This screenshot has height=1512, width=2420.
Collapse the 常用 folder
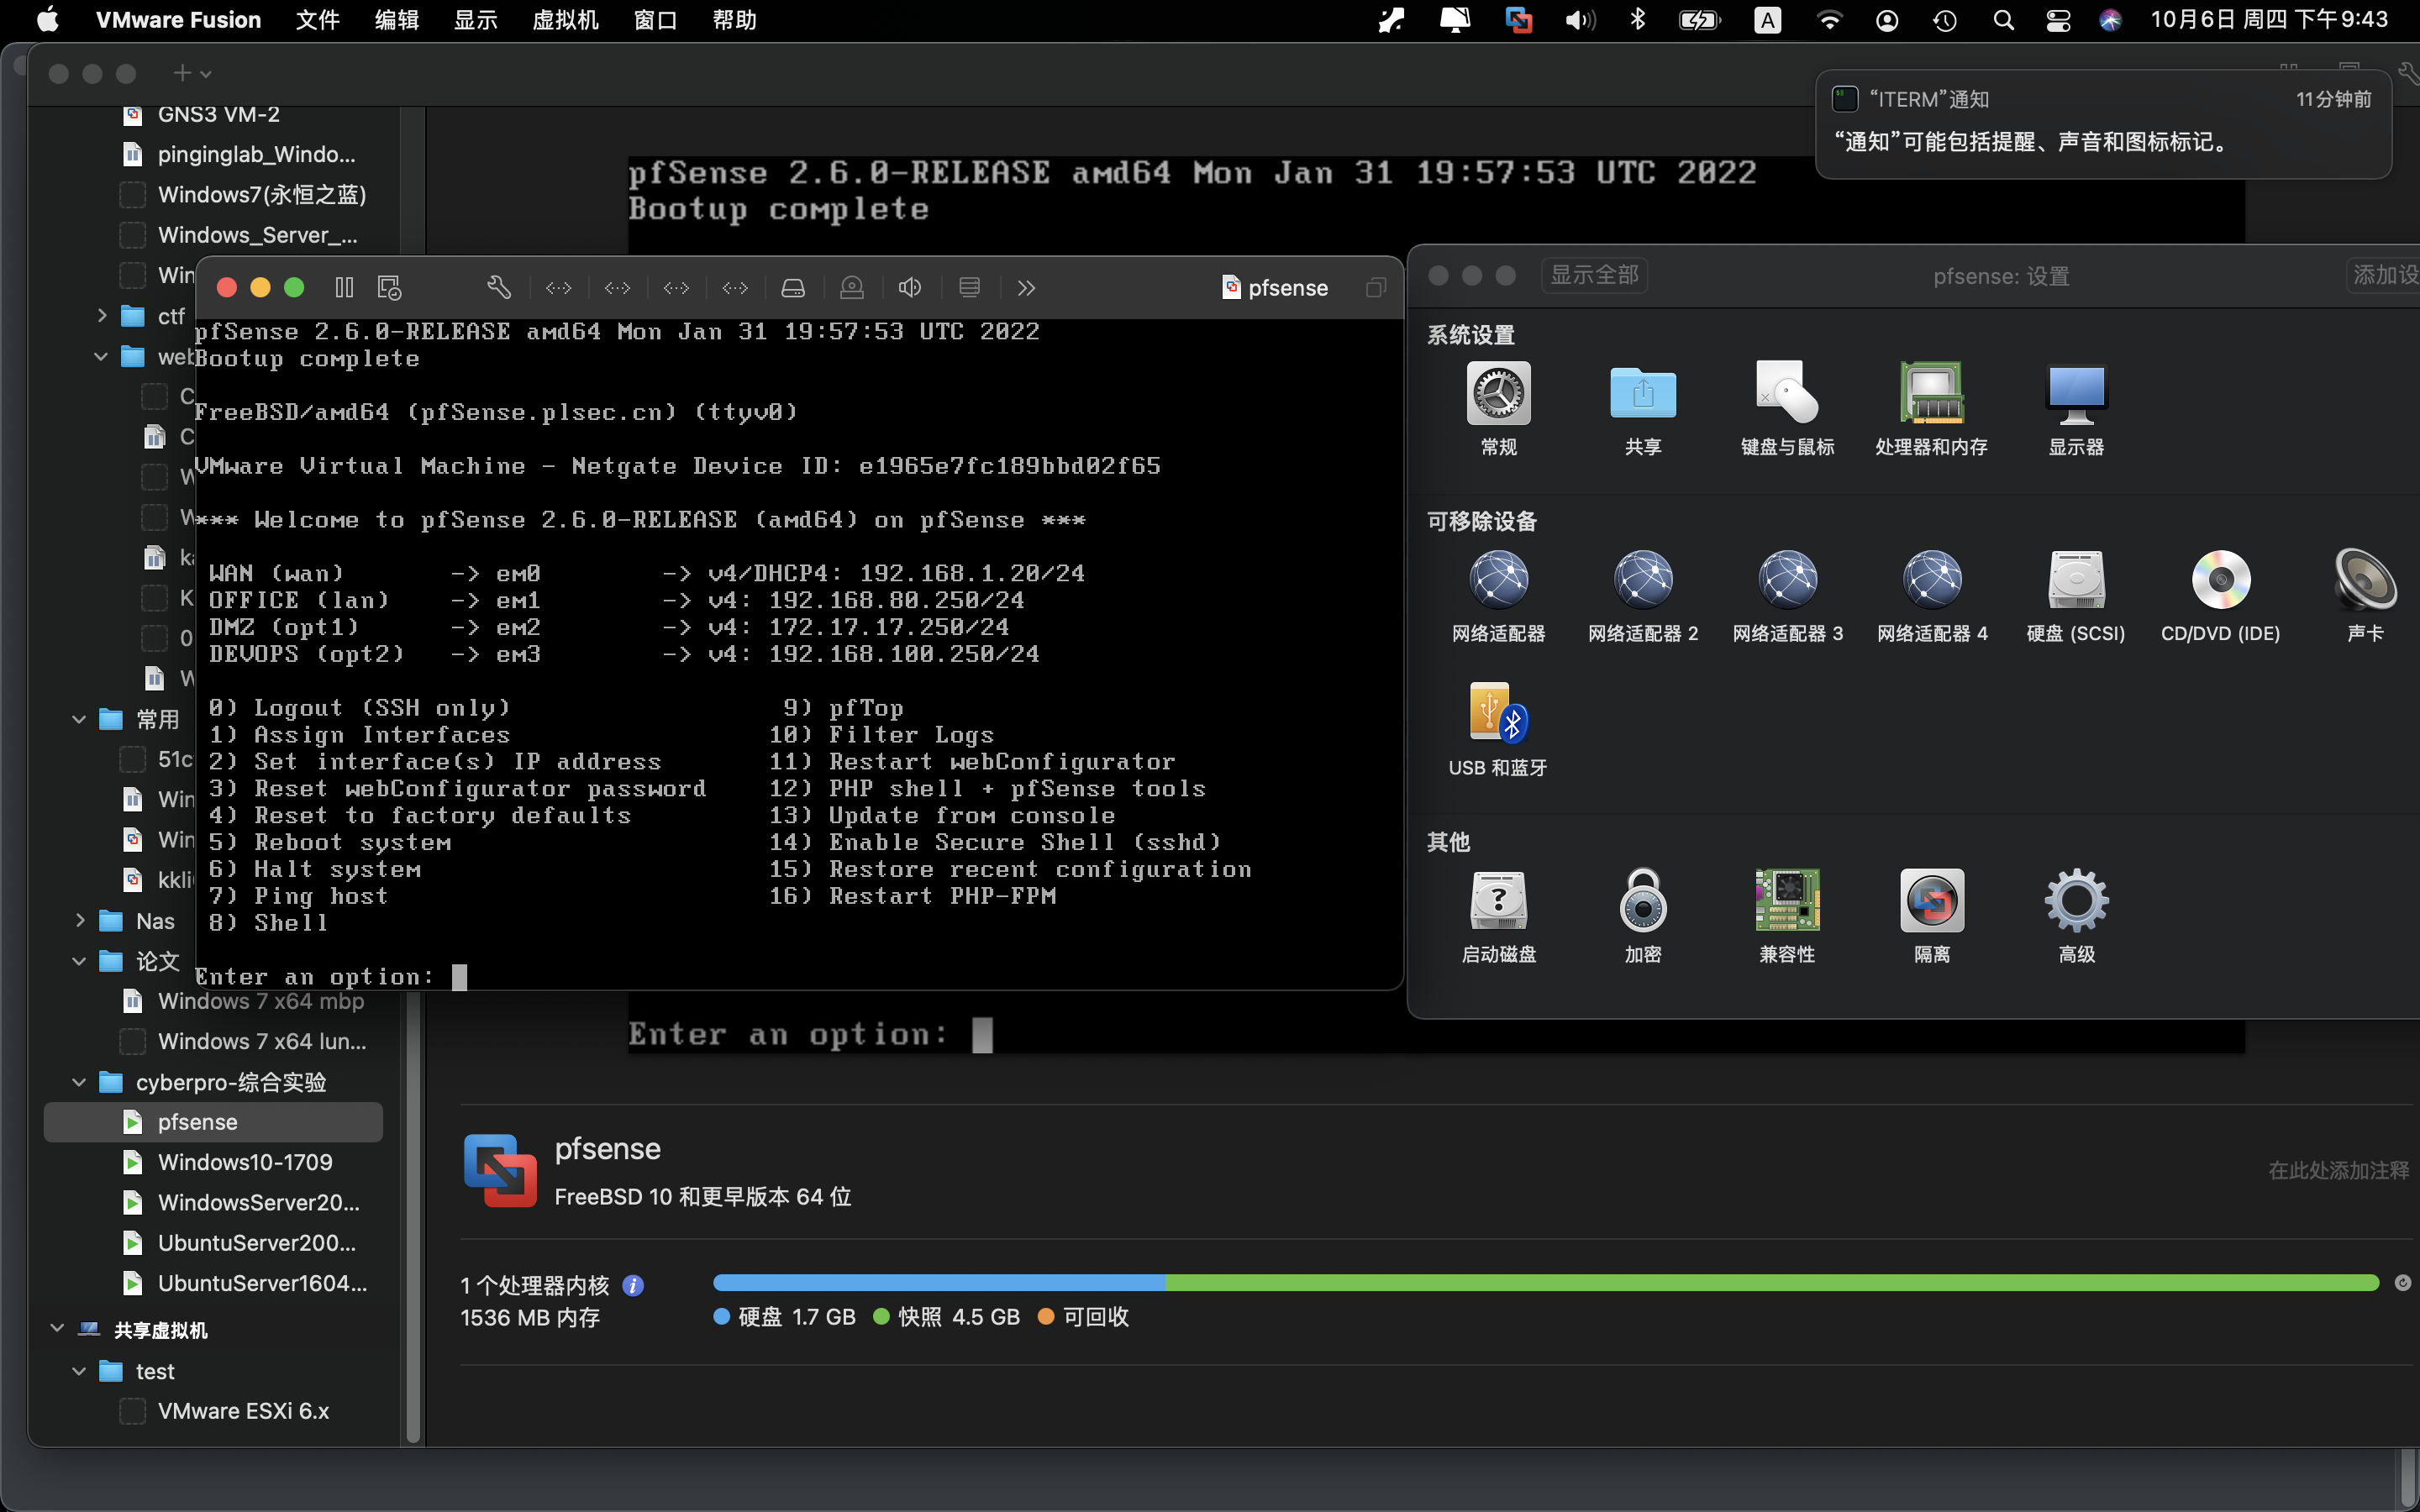[79, 719]
